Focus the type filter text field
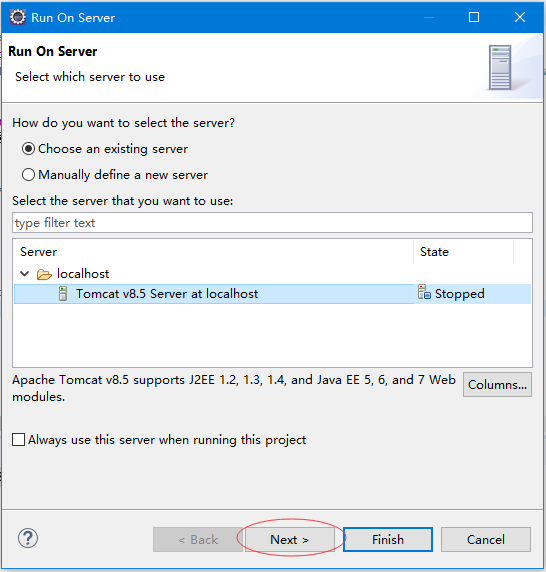The width and height of the screenshot is (546, 572). [272, 223]
